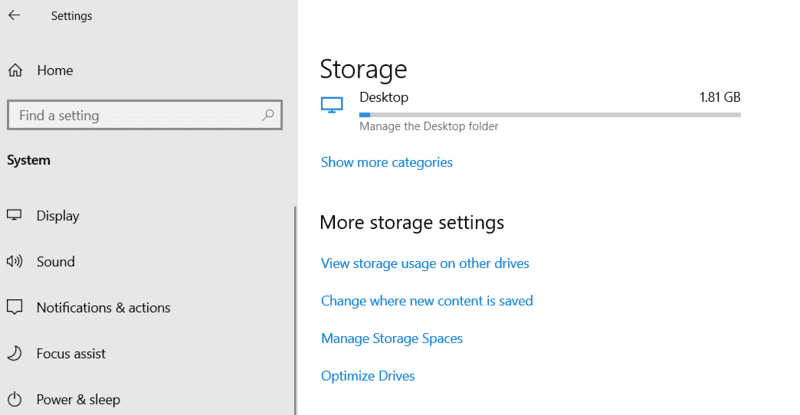Click the back arrow icon
Image resolution: width=800 pixels, height=415 pixels.
click(x=14, y=15)
